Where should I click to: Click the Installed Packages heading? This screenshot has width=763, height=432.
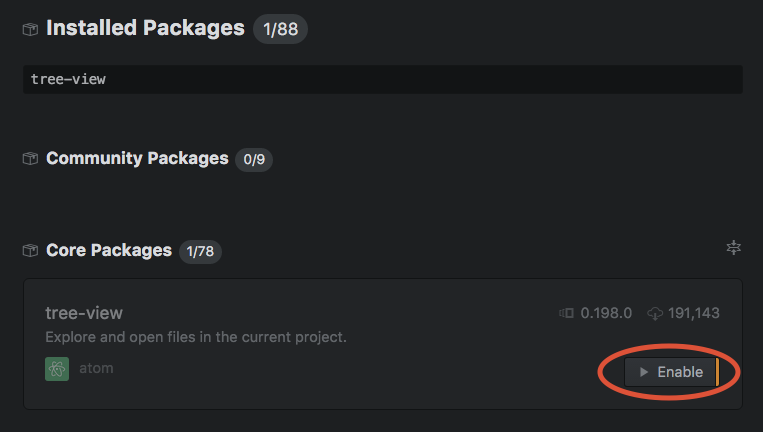tap(145, 28)
